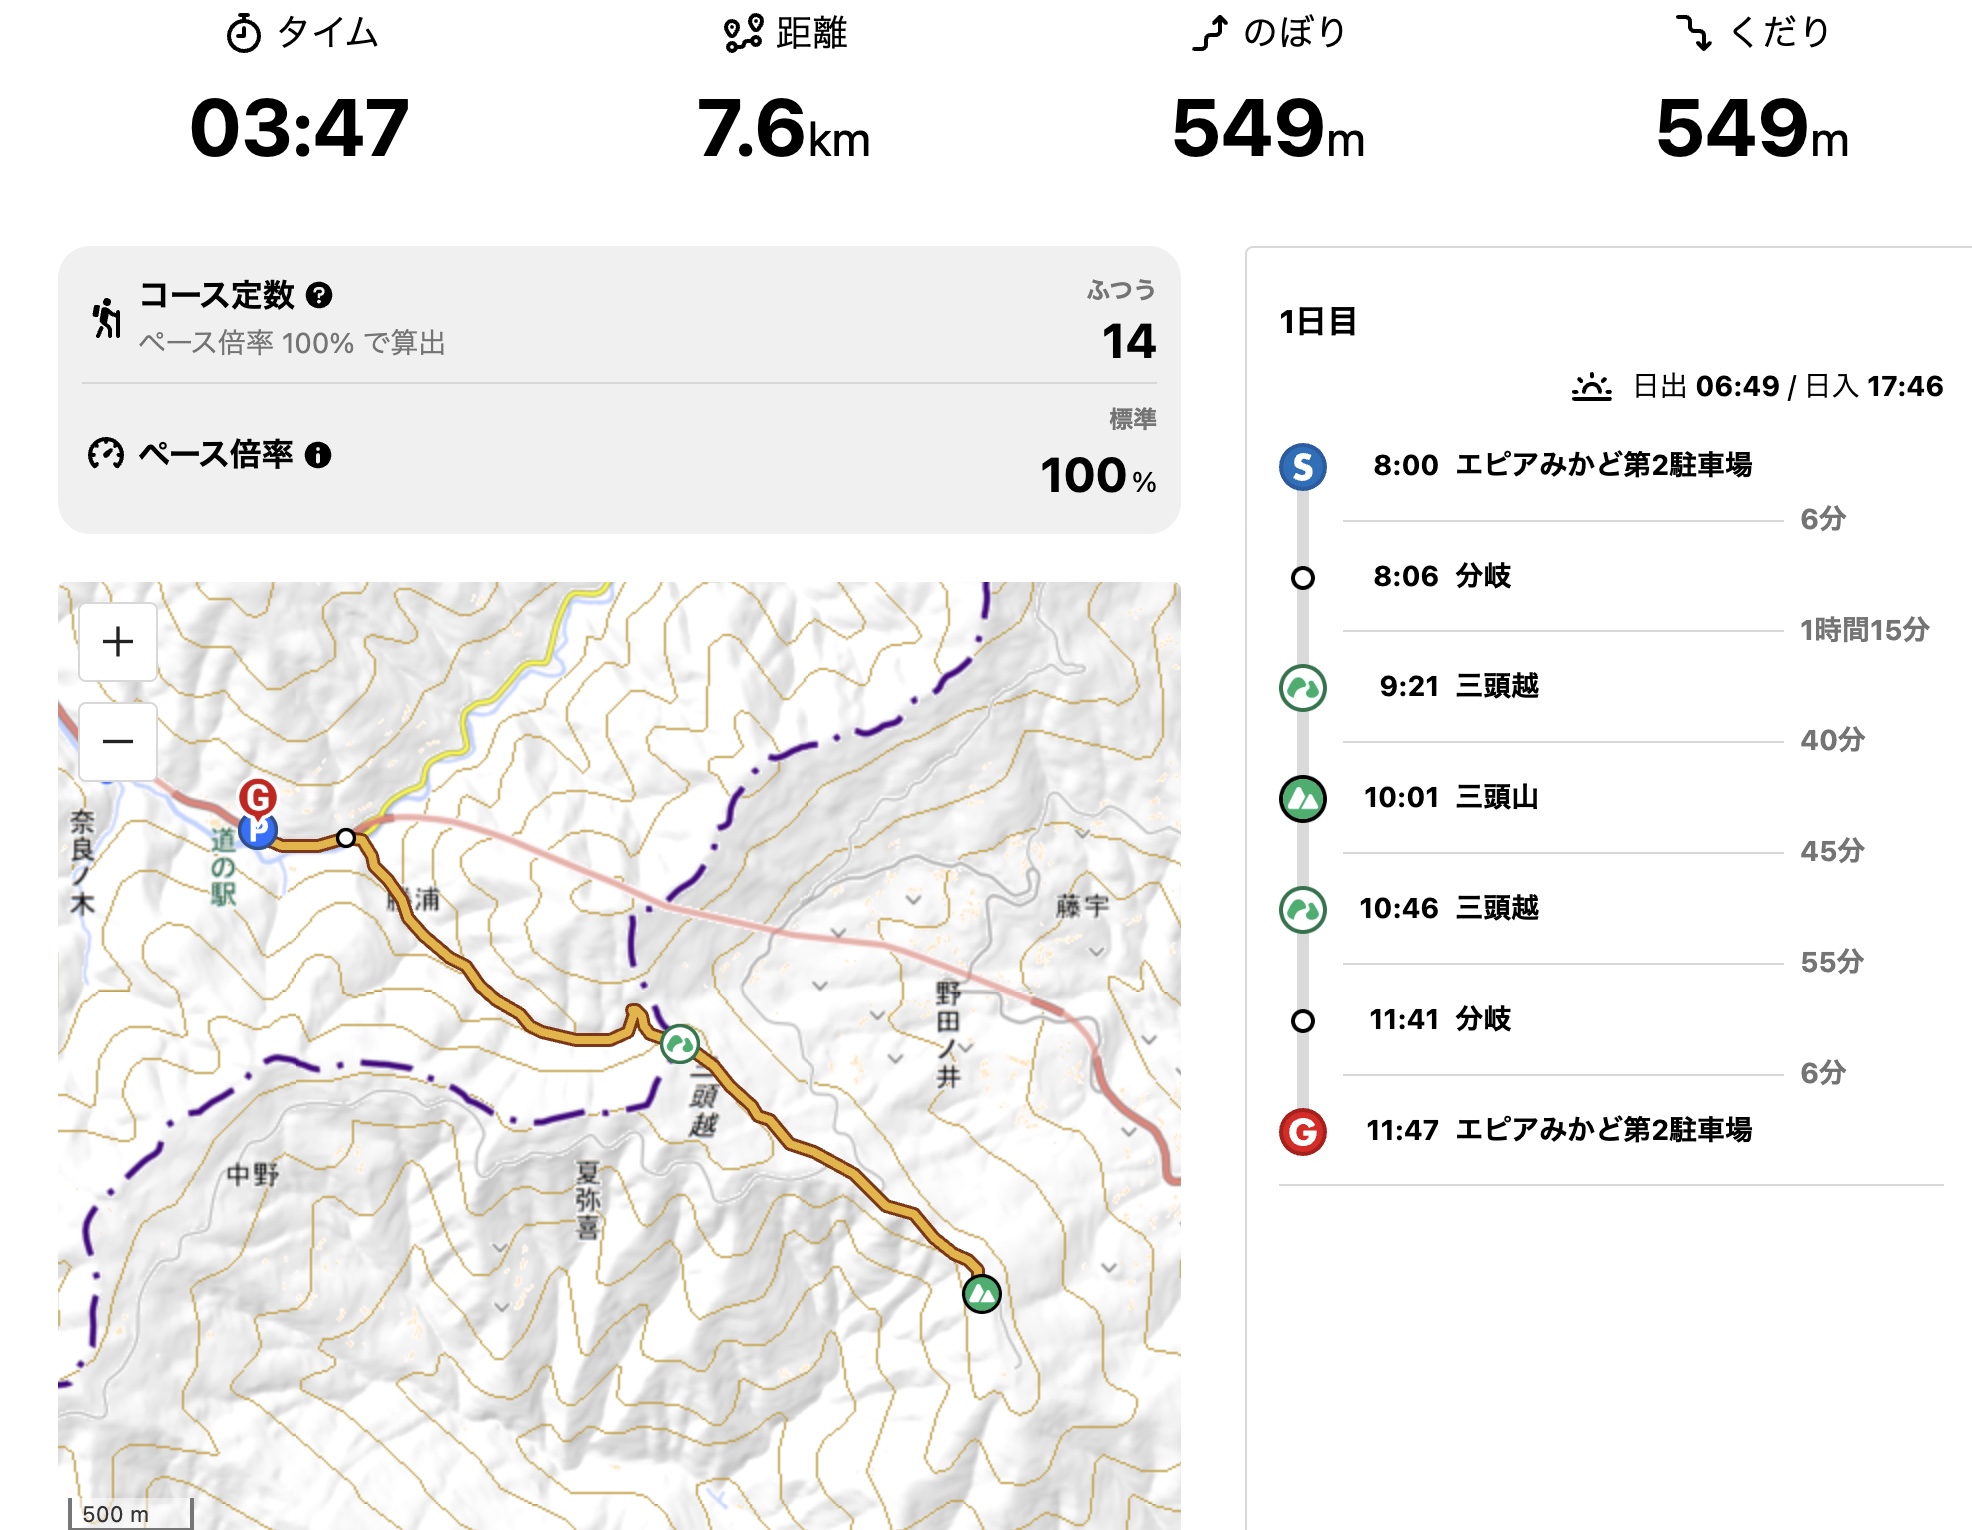Click the 10:46 三頭越 timeline entry
This screenshot has height=1530, width=1972.
coord(1448,908)
